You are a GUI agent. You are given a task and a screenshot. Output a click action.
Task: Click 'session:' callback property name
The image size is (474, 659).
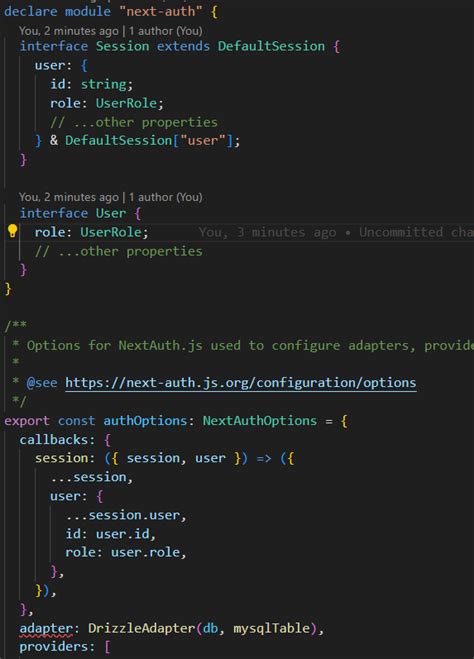[65, 458]
